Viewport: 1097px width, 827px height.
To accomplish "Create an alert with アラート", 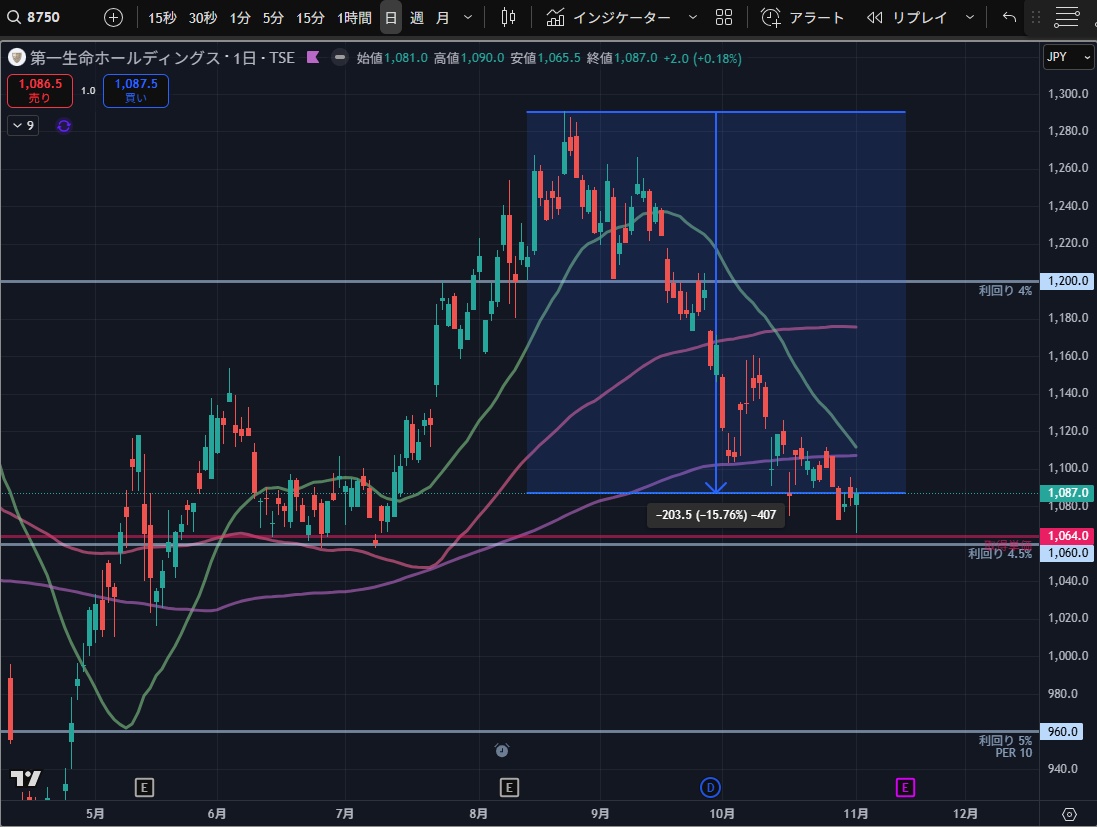I will tap(802, 17).
